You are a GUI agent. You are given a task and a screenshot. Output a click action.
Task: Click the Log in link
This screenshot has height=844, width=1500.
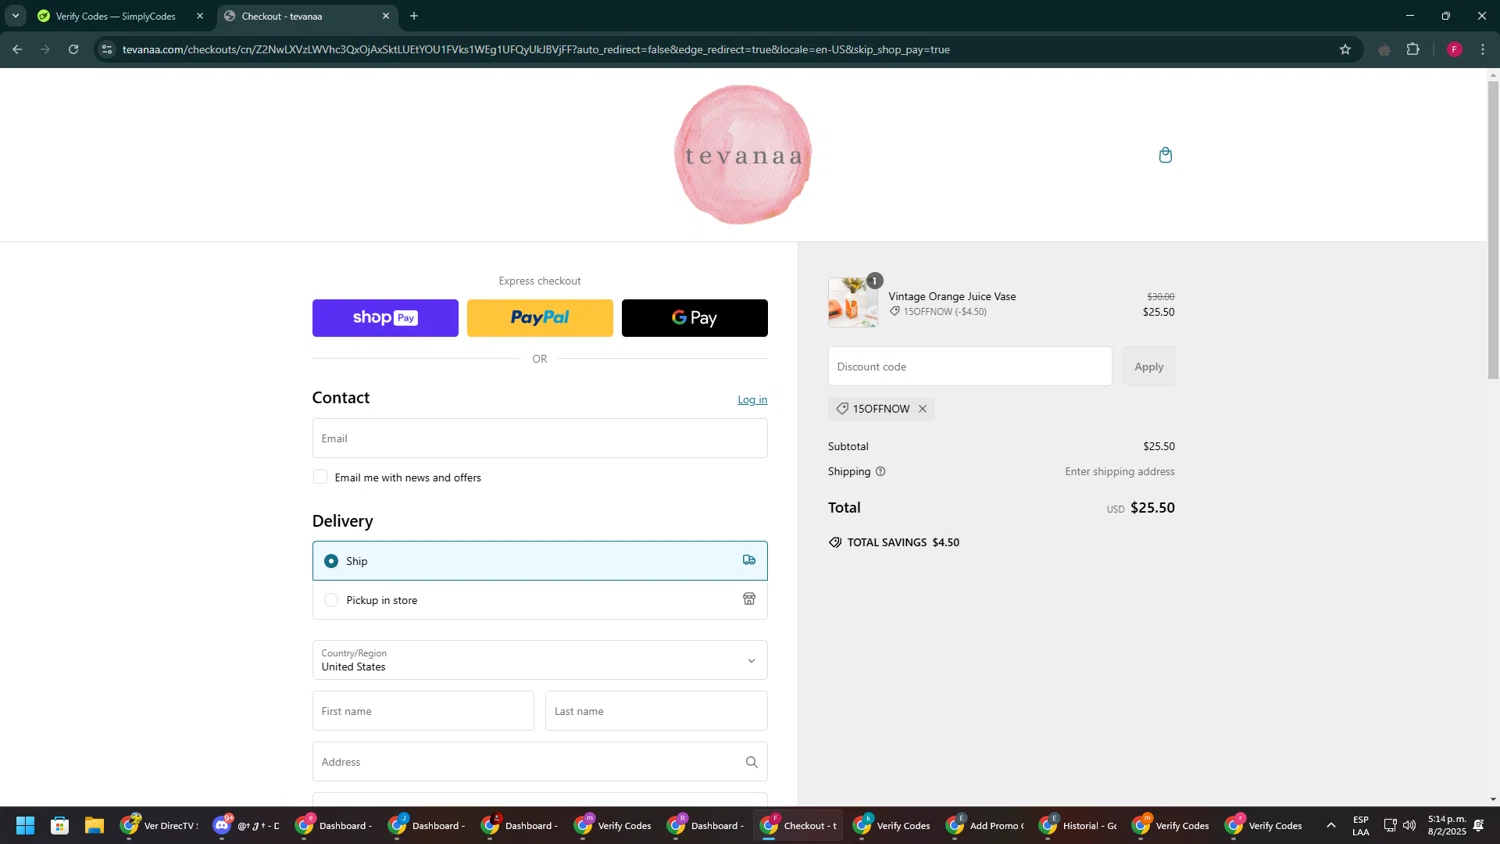pyautogui.click(x=752, y=400)
